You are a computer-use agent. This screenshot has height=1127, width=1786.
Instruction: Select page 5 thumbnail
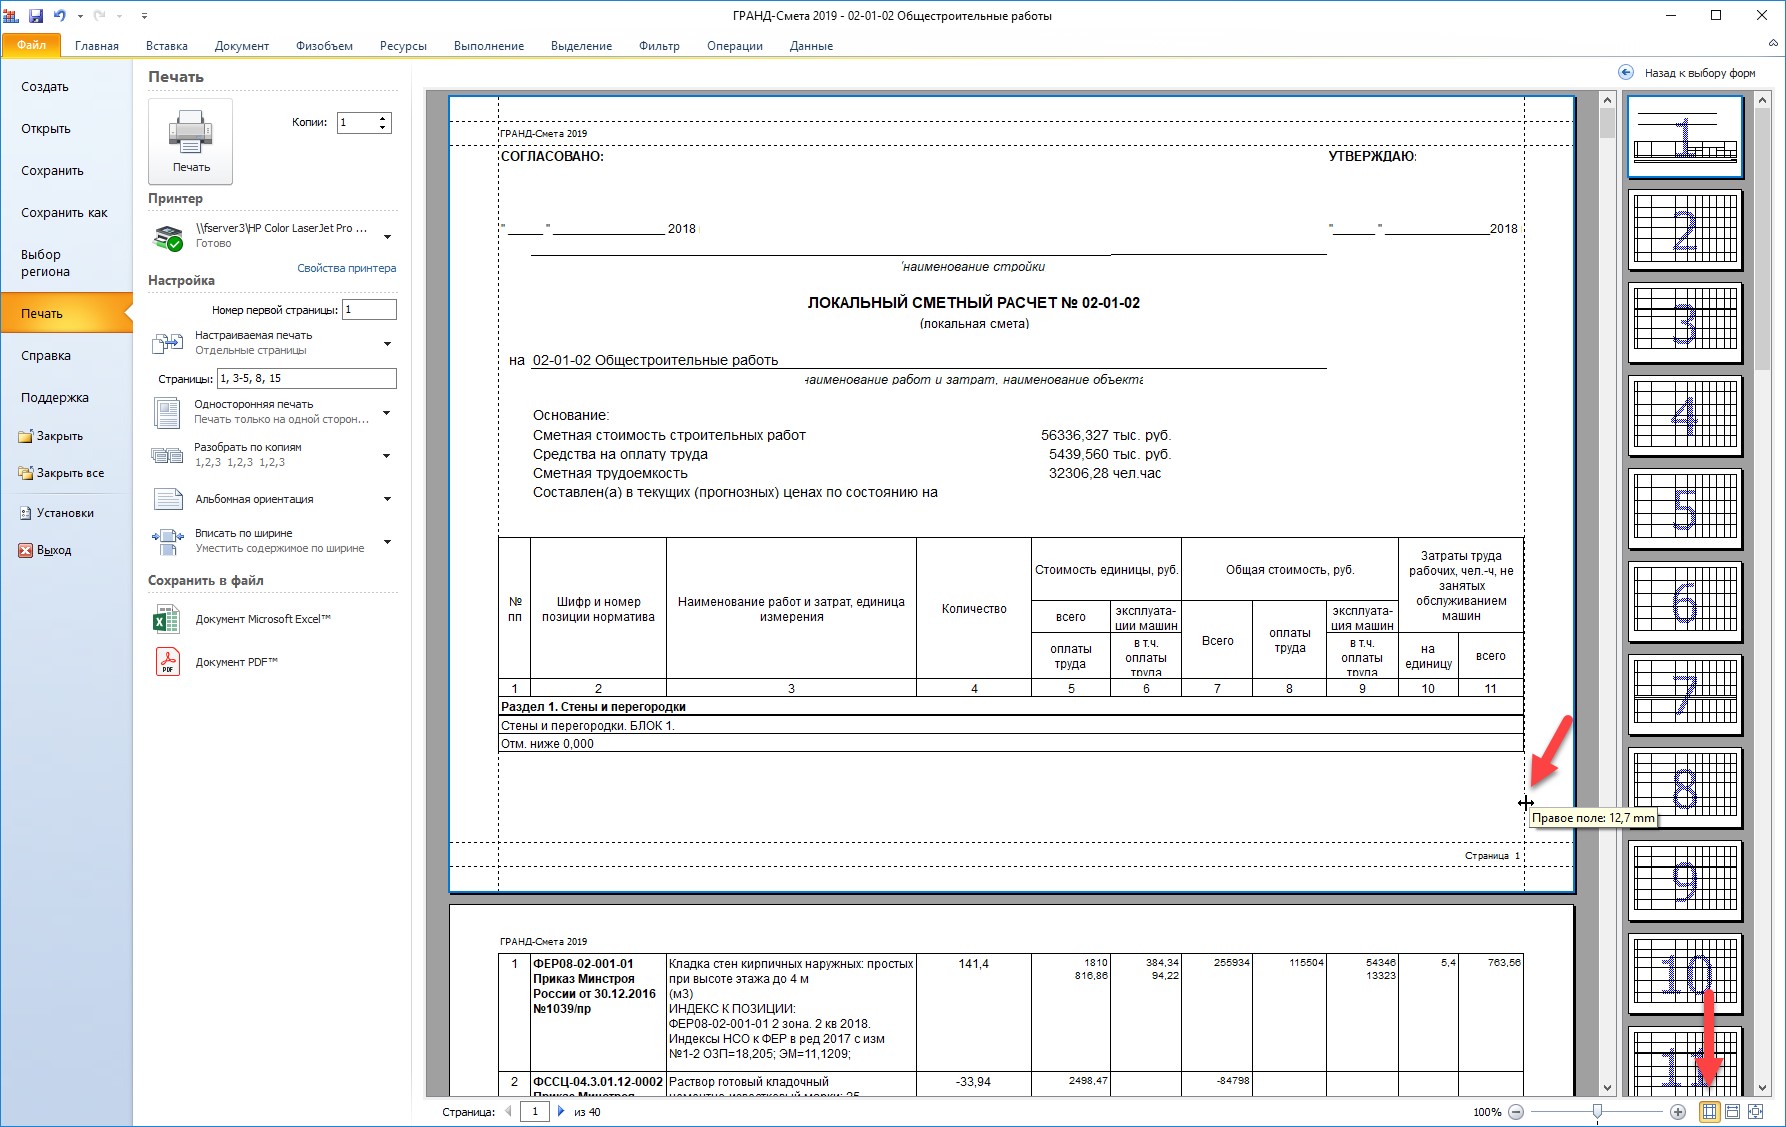click(x=1685, y=509)
